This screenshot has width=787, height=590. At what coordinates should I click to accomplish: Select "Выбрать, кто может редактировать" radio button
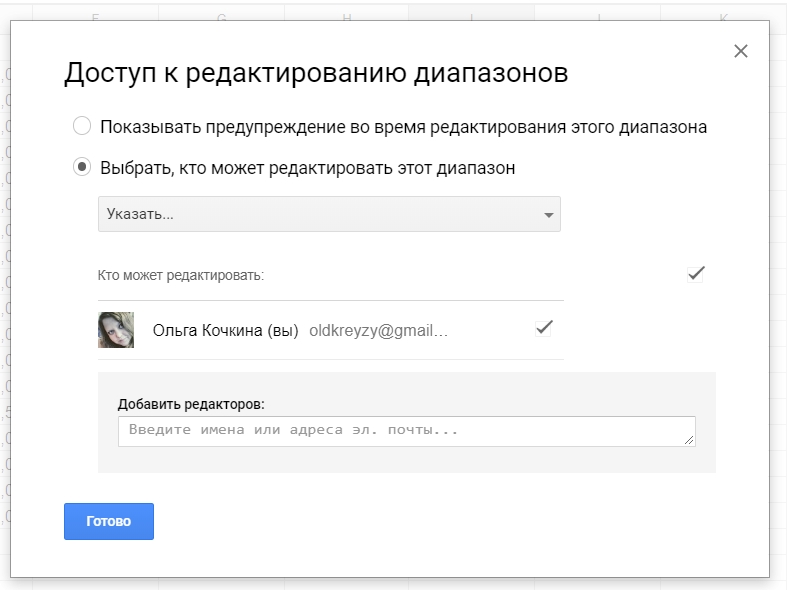pyautogui.click(x=82, y=168)
